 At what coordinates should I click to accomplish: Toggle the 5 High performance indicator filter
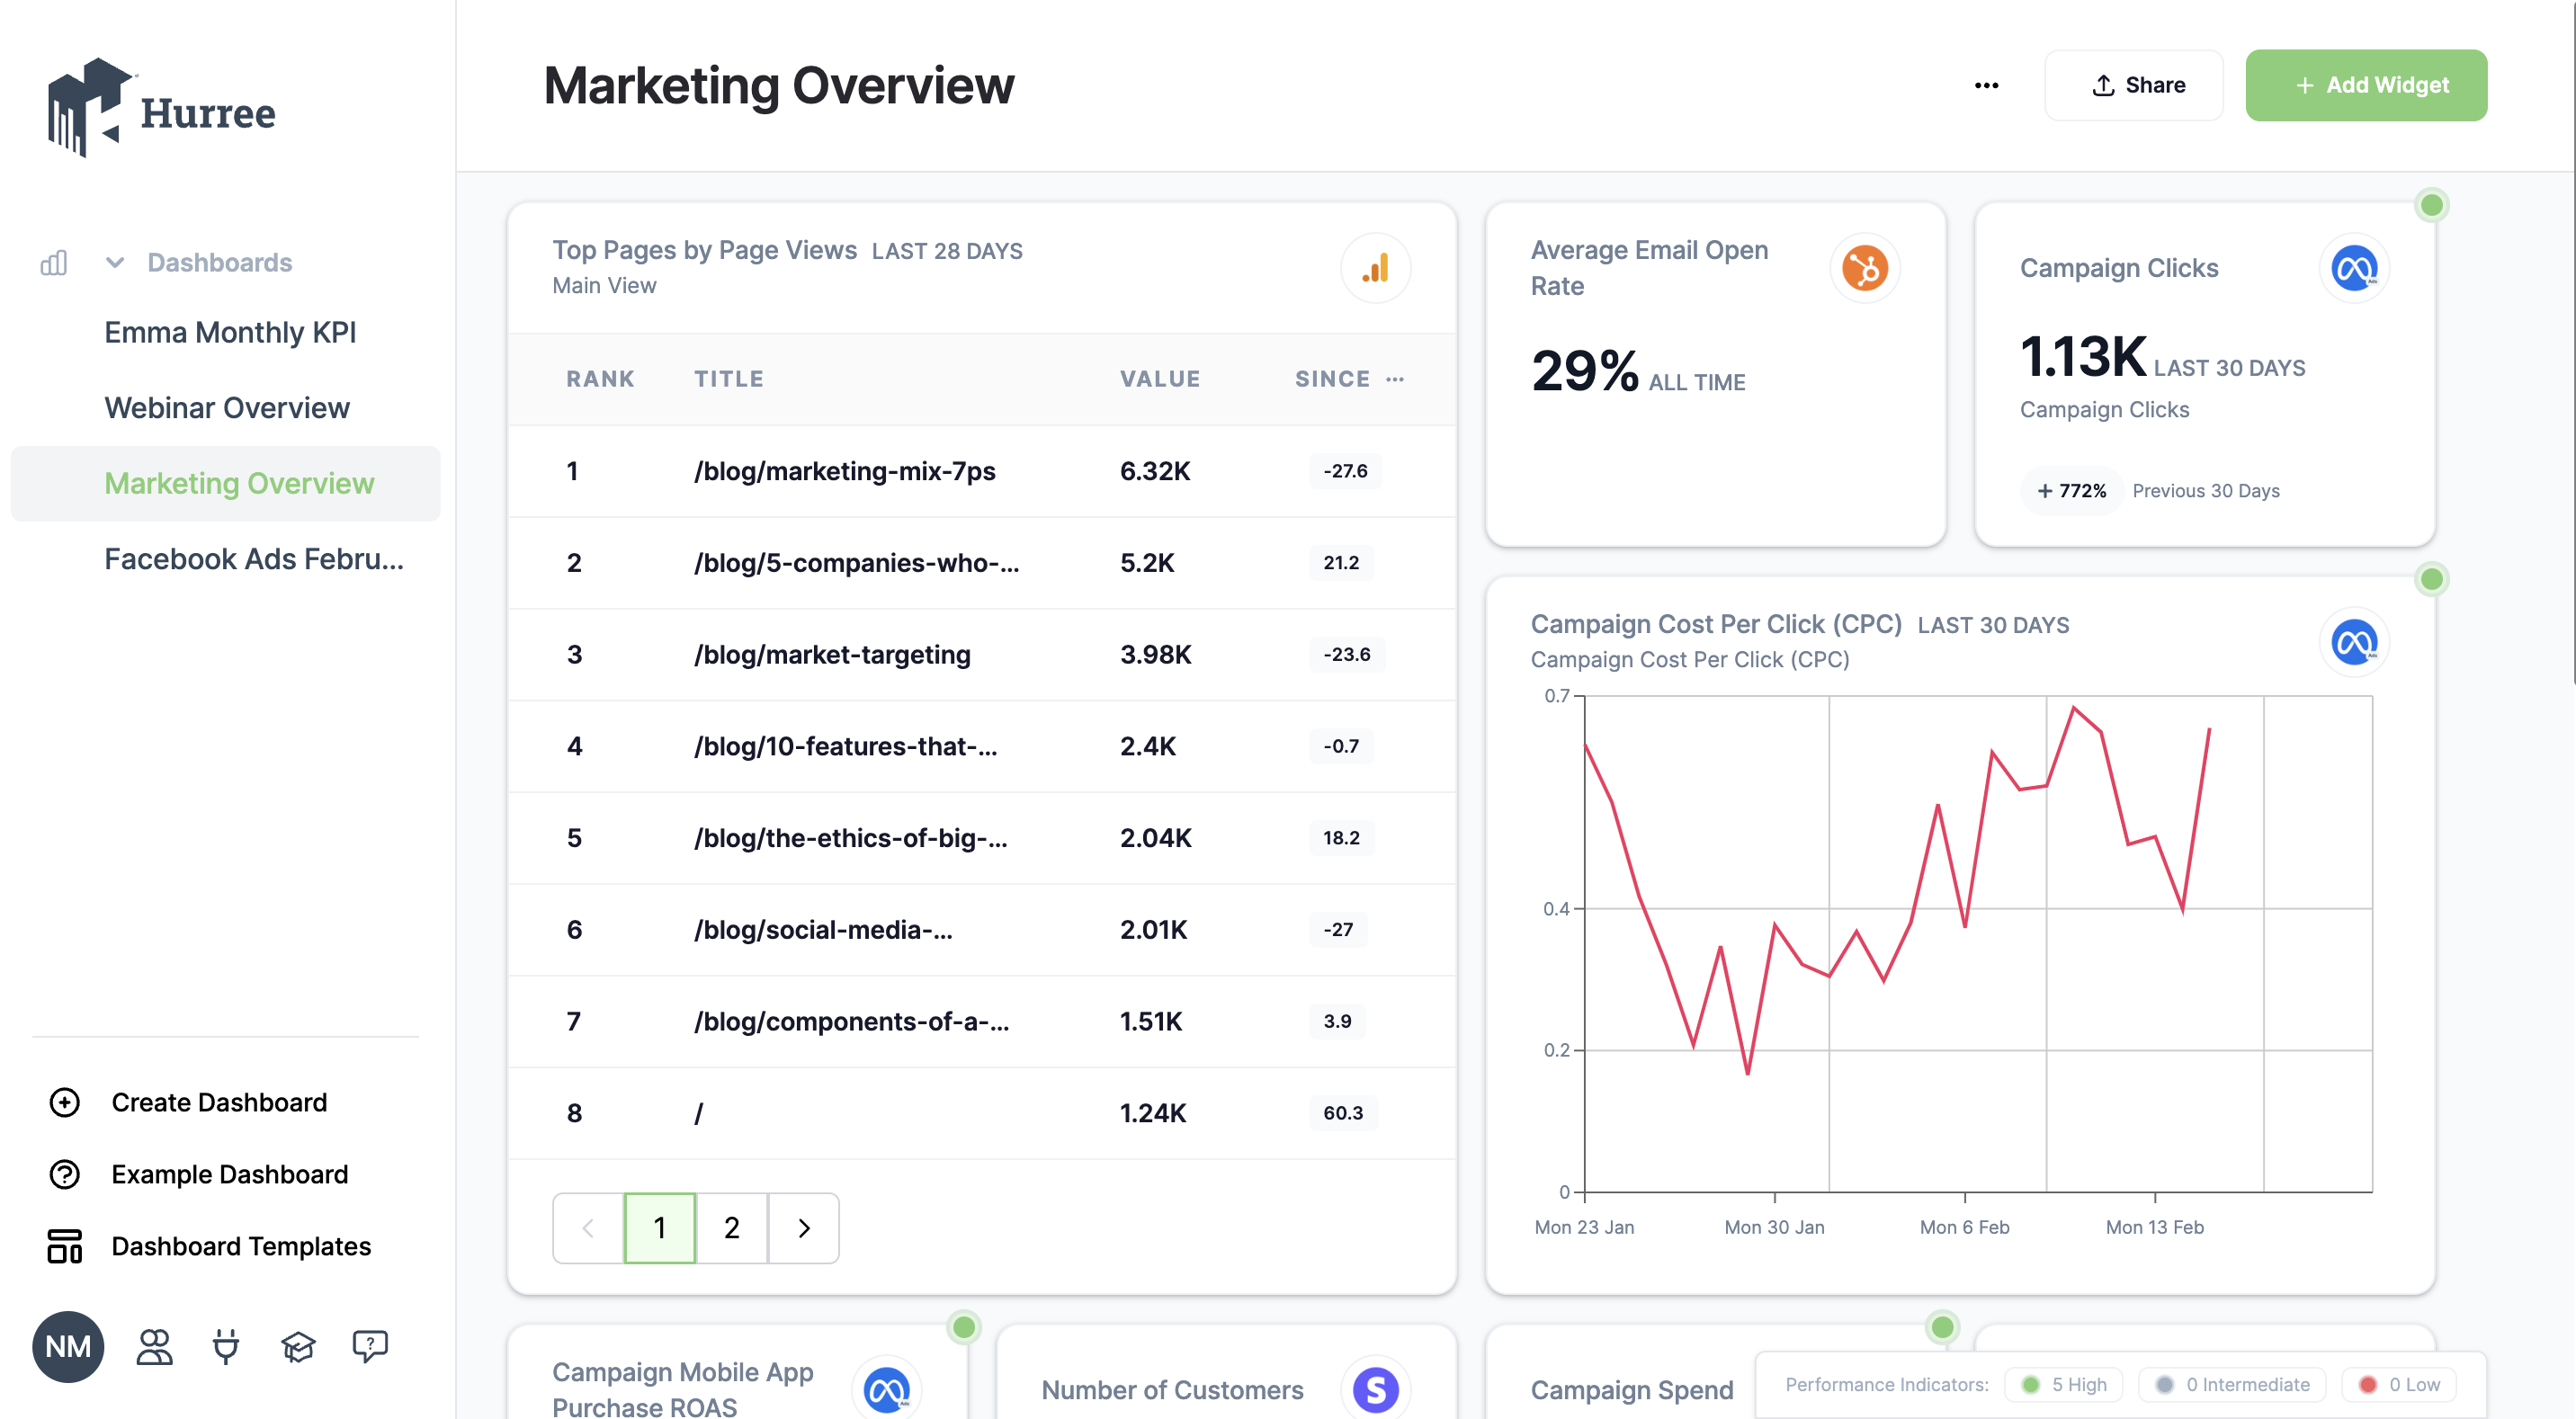(2063, 1384)
